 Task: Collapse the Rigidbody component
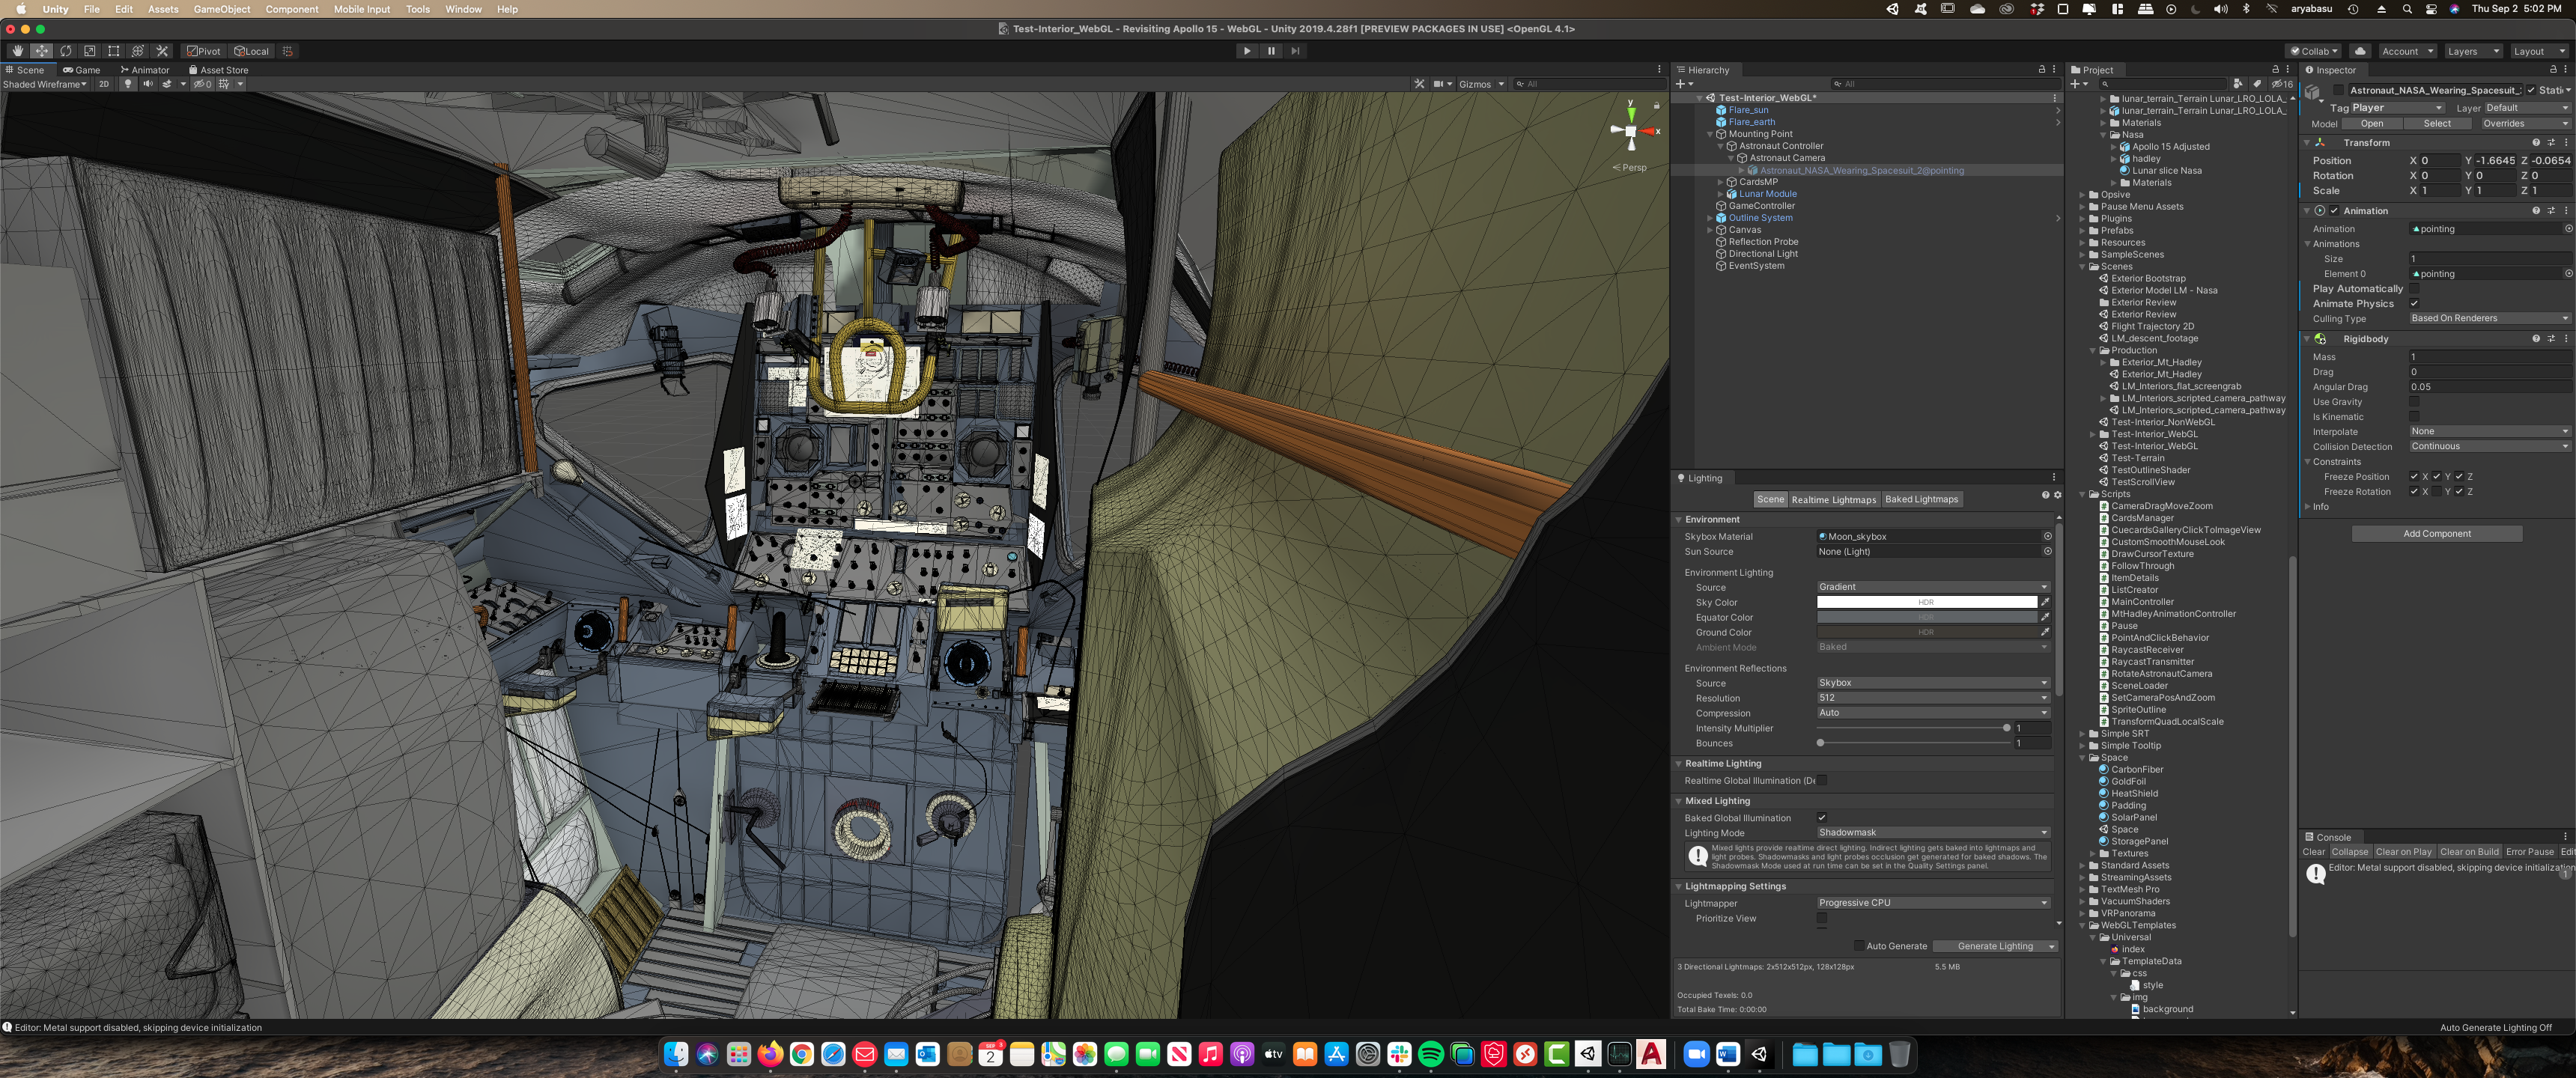point(2308,339)
